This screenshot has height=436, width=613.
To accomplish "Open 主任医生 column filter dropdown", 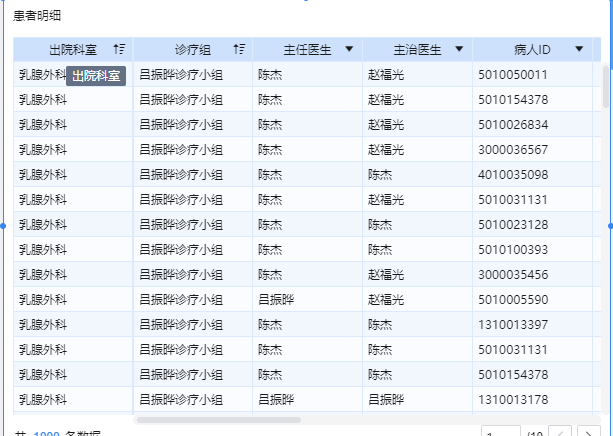I will pyautogui.click(x=349, y=49).
